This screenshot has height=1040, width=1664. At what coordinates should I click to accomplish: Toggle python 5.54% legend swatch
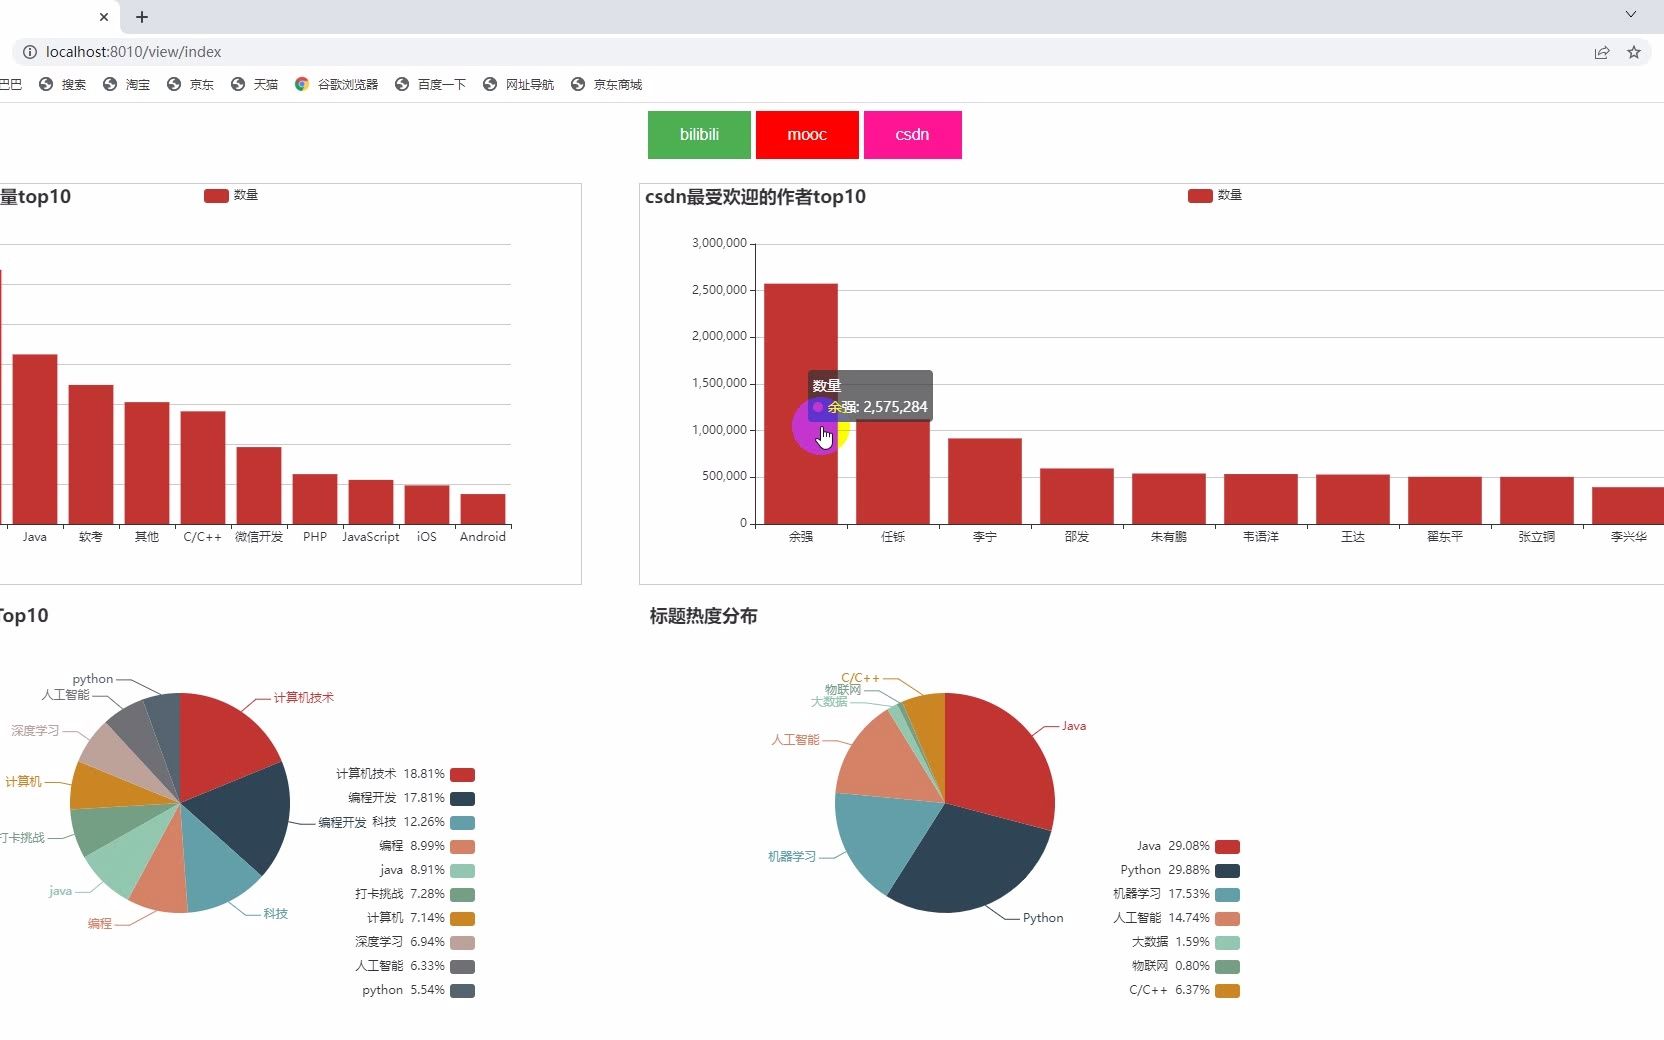click(462, 991)
